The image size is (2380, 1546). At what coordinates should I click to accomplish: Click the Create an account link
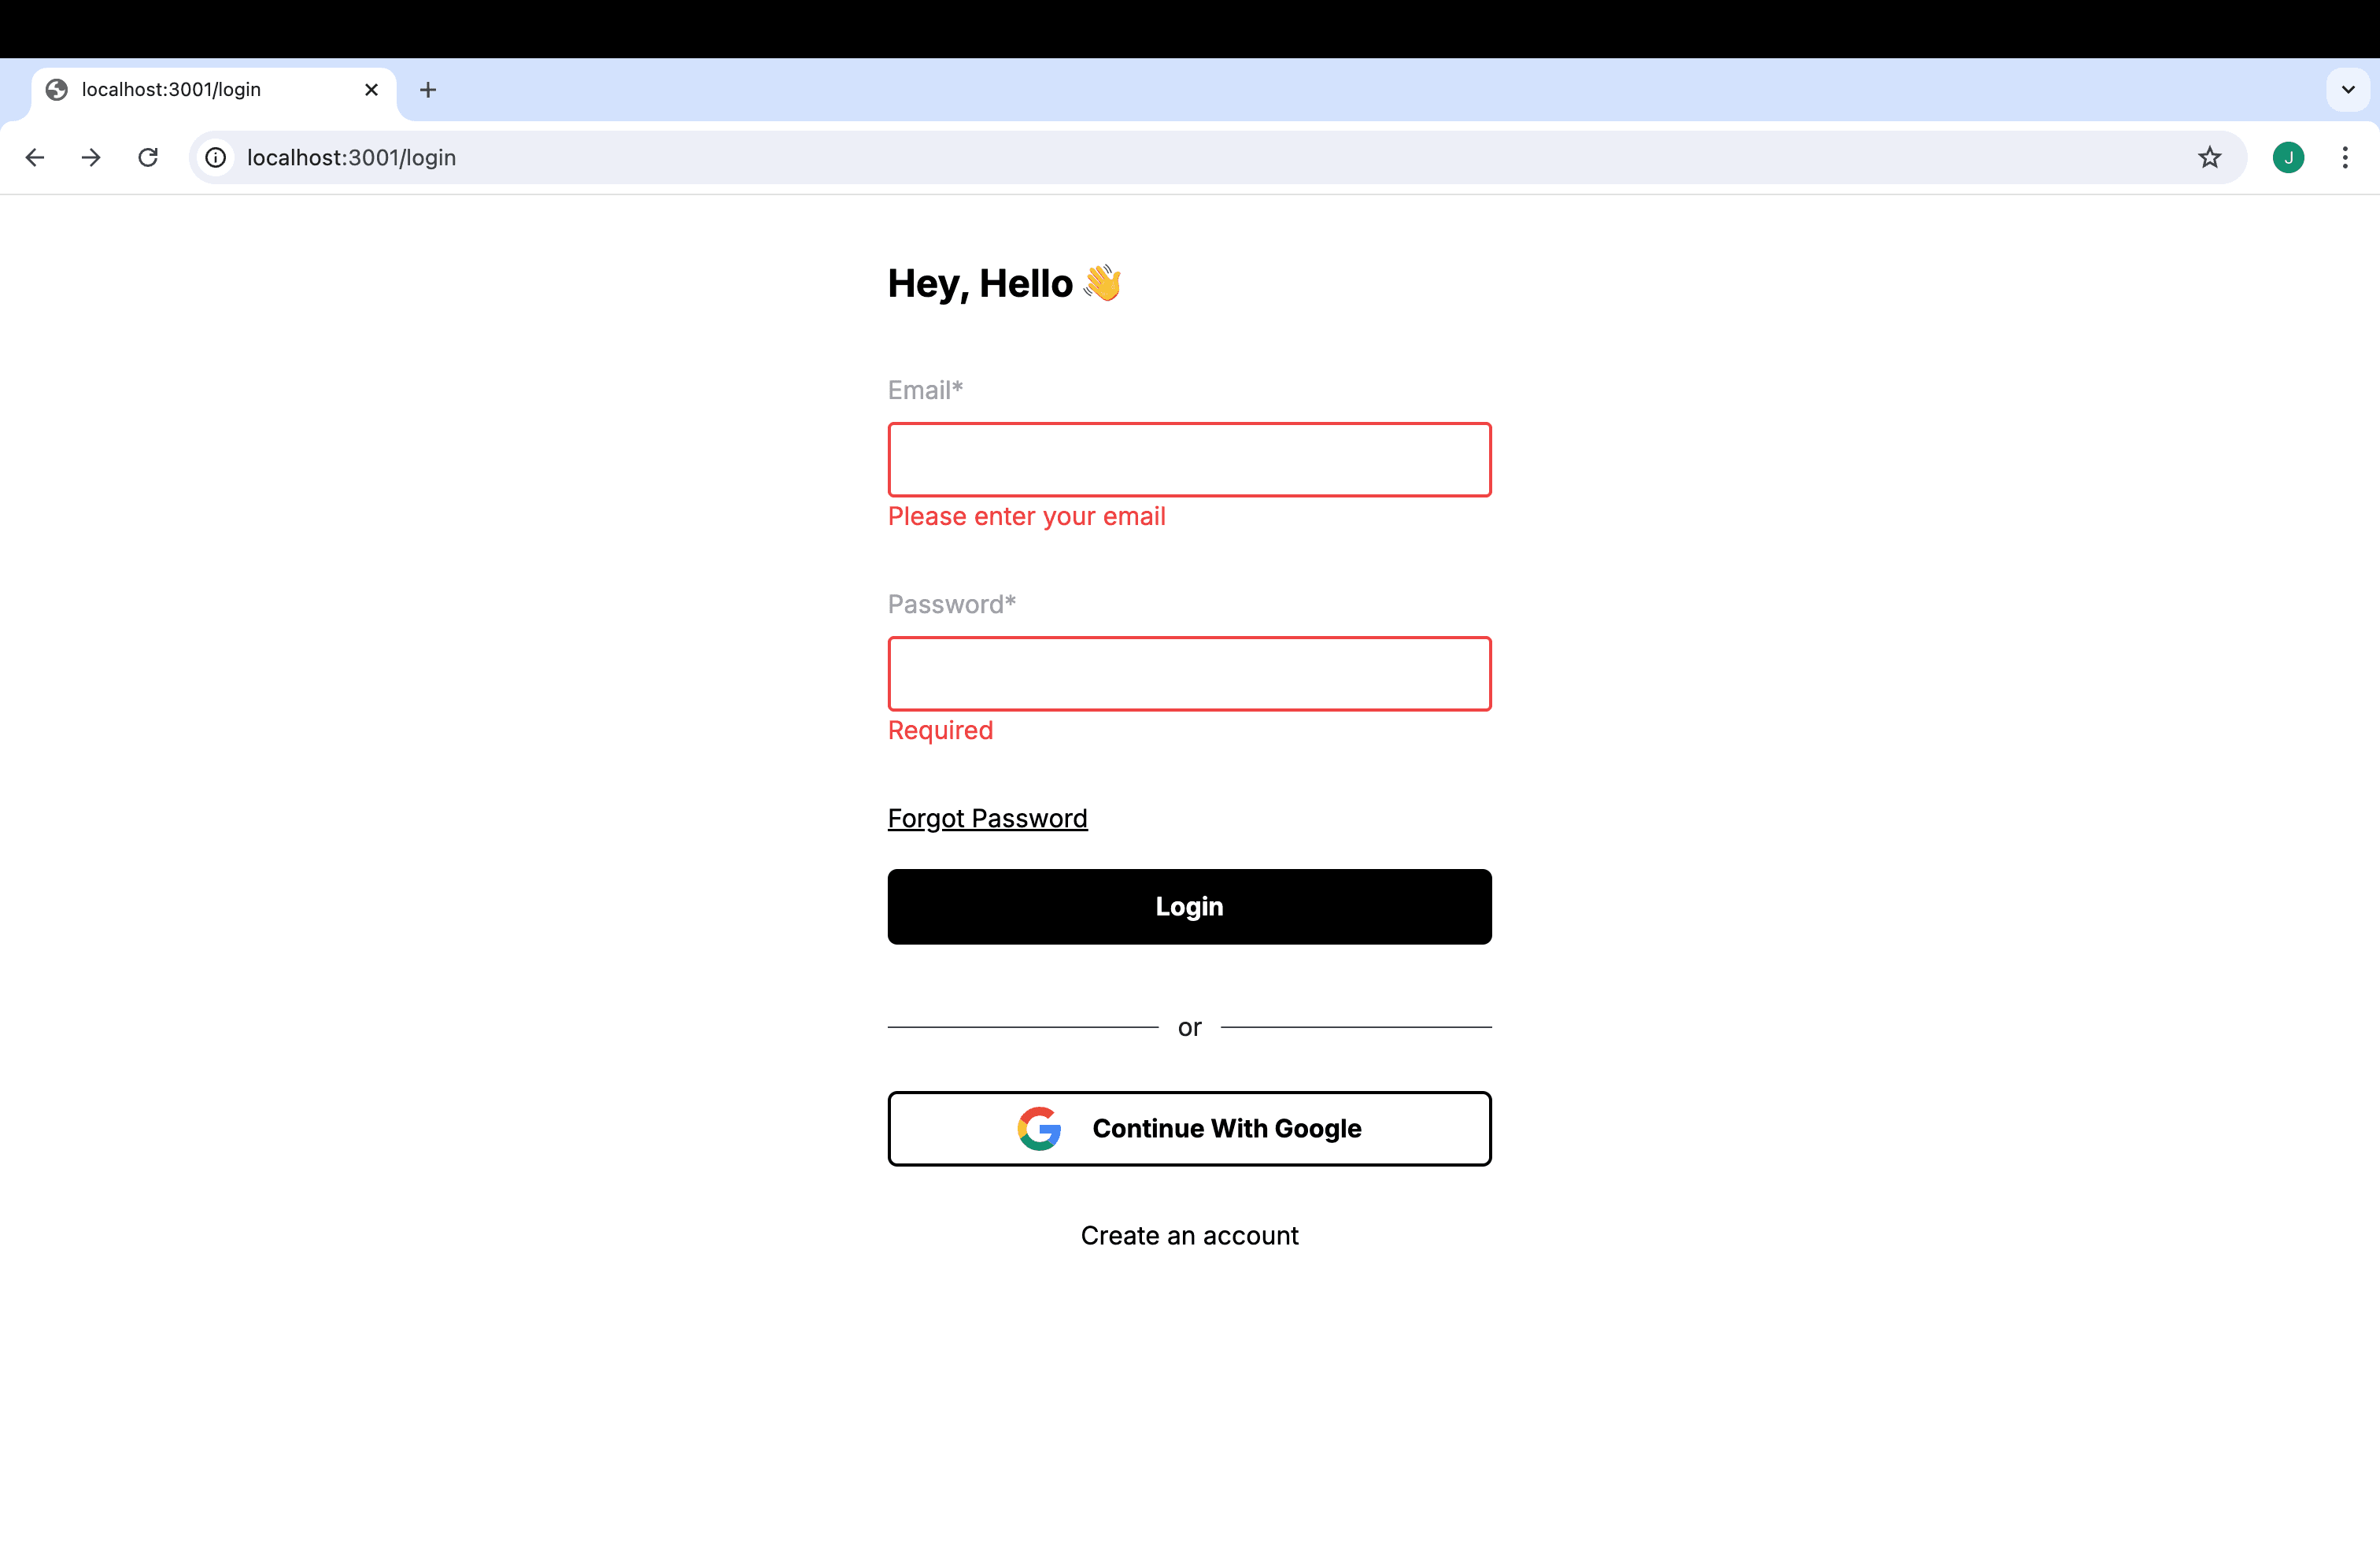click(1188, 1235)
